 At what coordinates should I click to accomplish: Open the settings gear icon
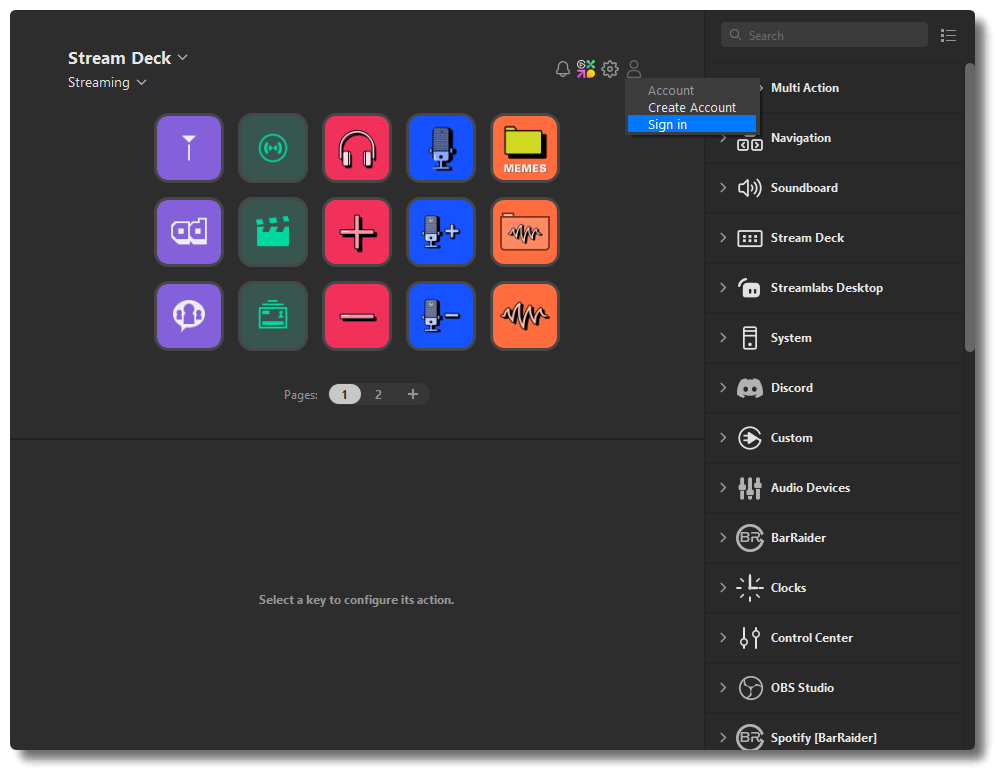click(610, 69)
